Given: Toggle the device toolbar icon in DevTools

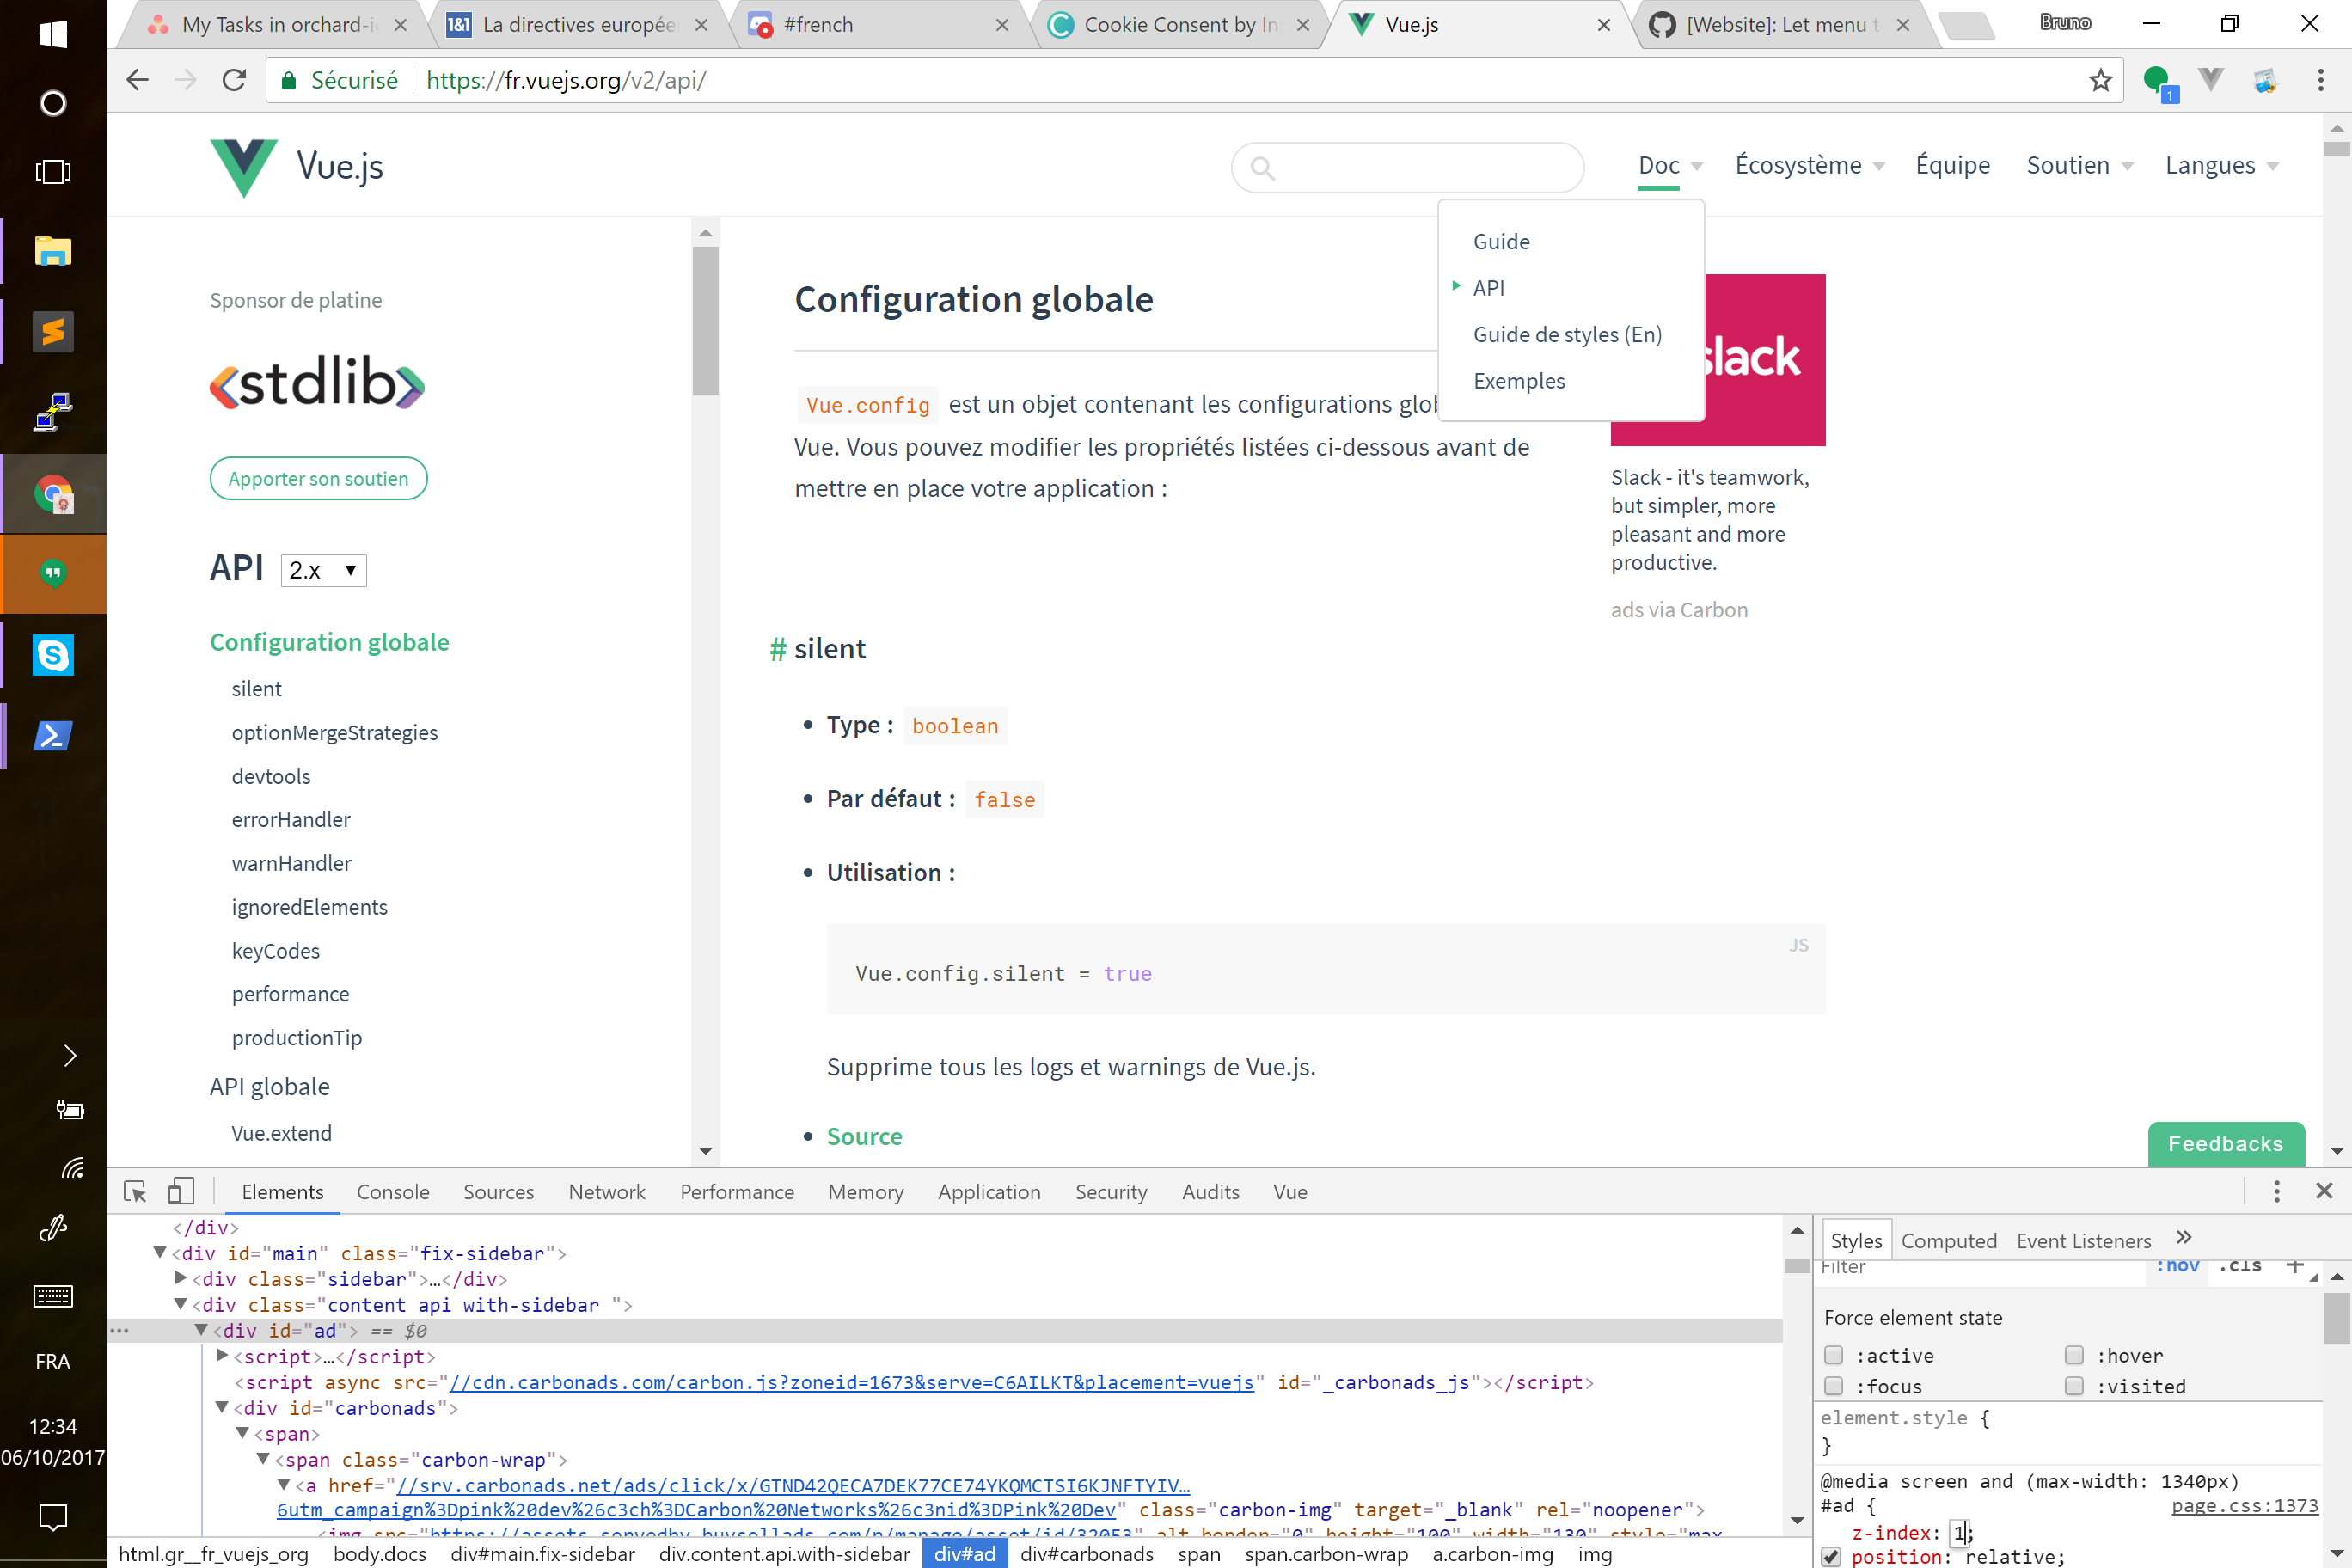Looking at the screenshot, I should pyautogui.click(x=181, y=1192).
